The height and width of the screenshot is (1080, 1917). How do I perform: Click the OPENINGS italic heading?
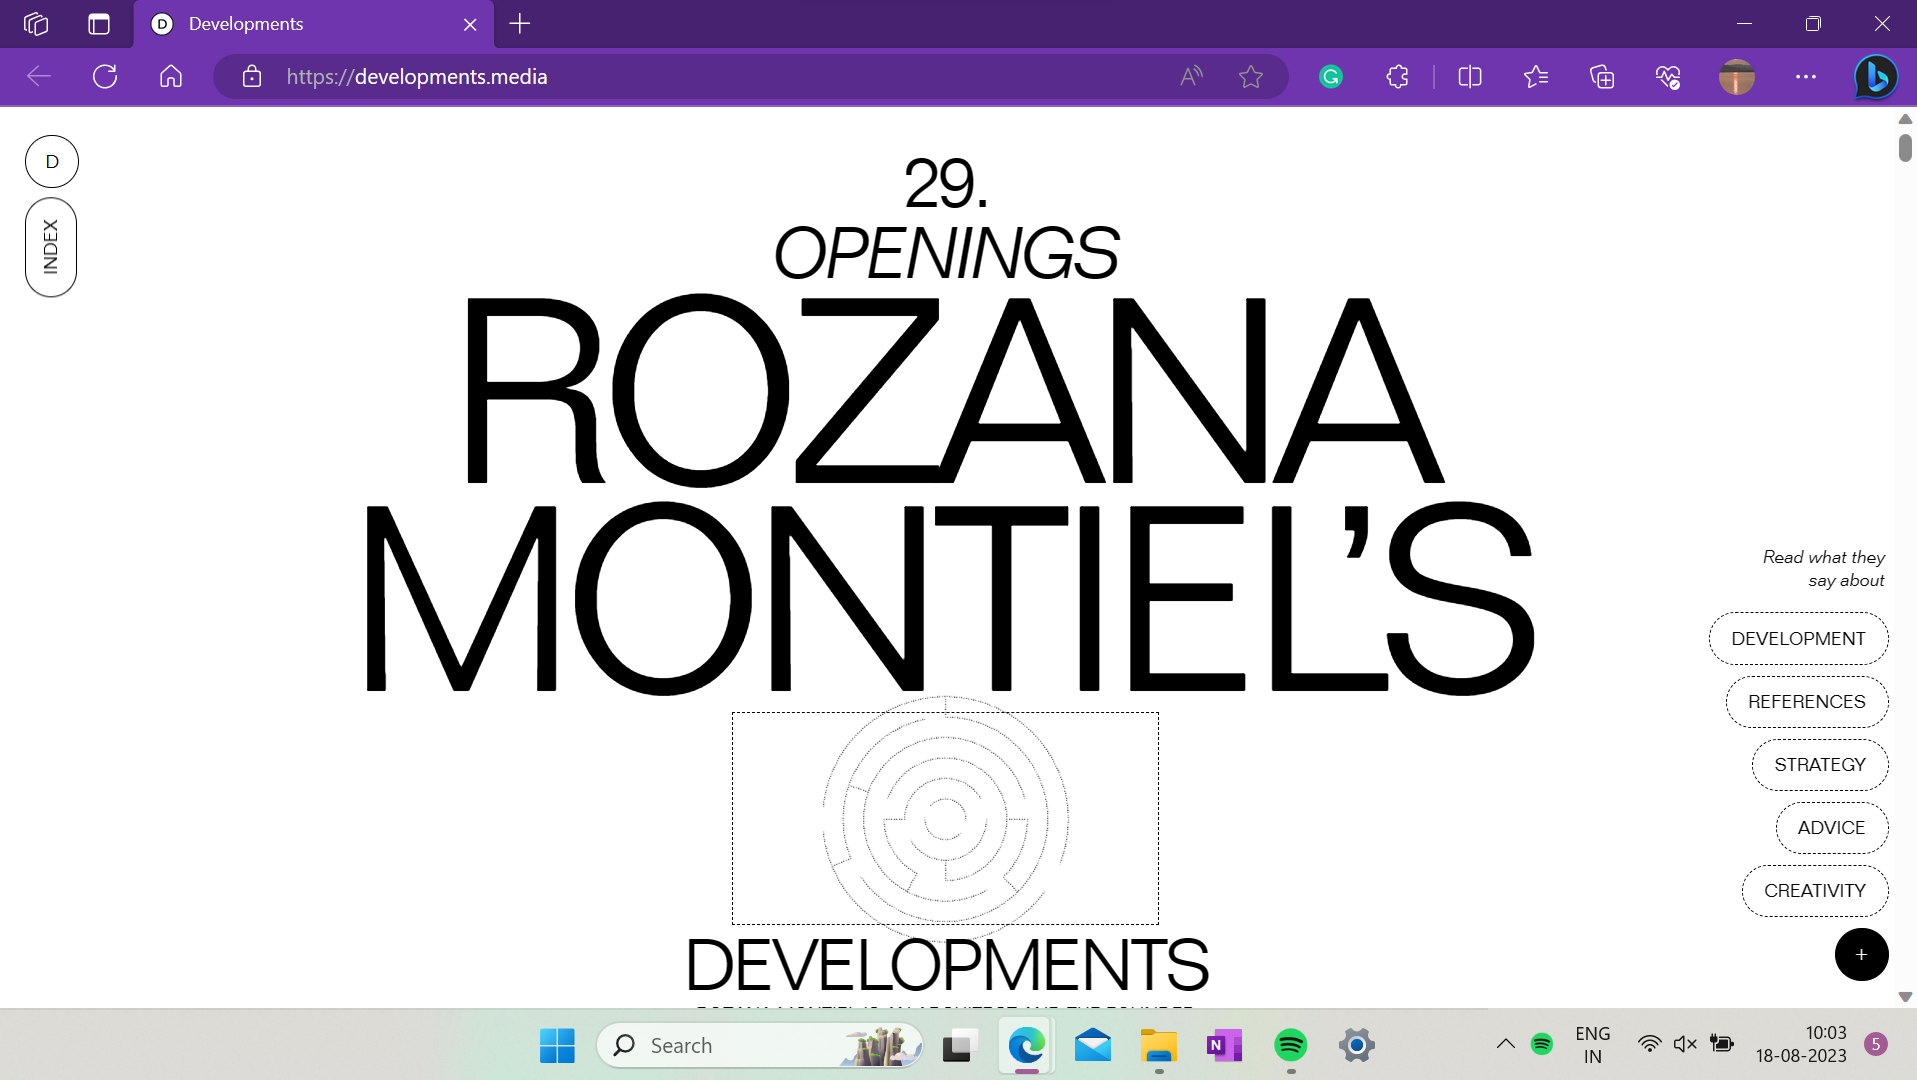click(x=946, y=253)
